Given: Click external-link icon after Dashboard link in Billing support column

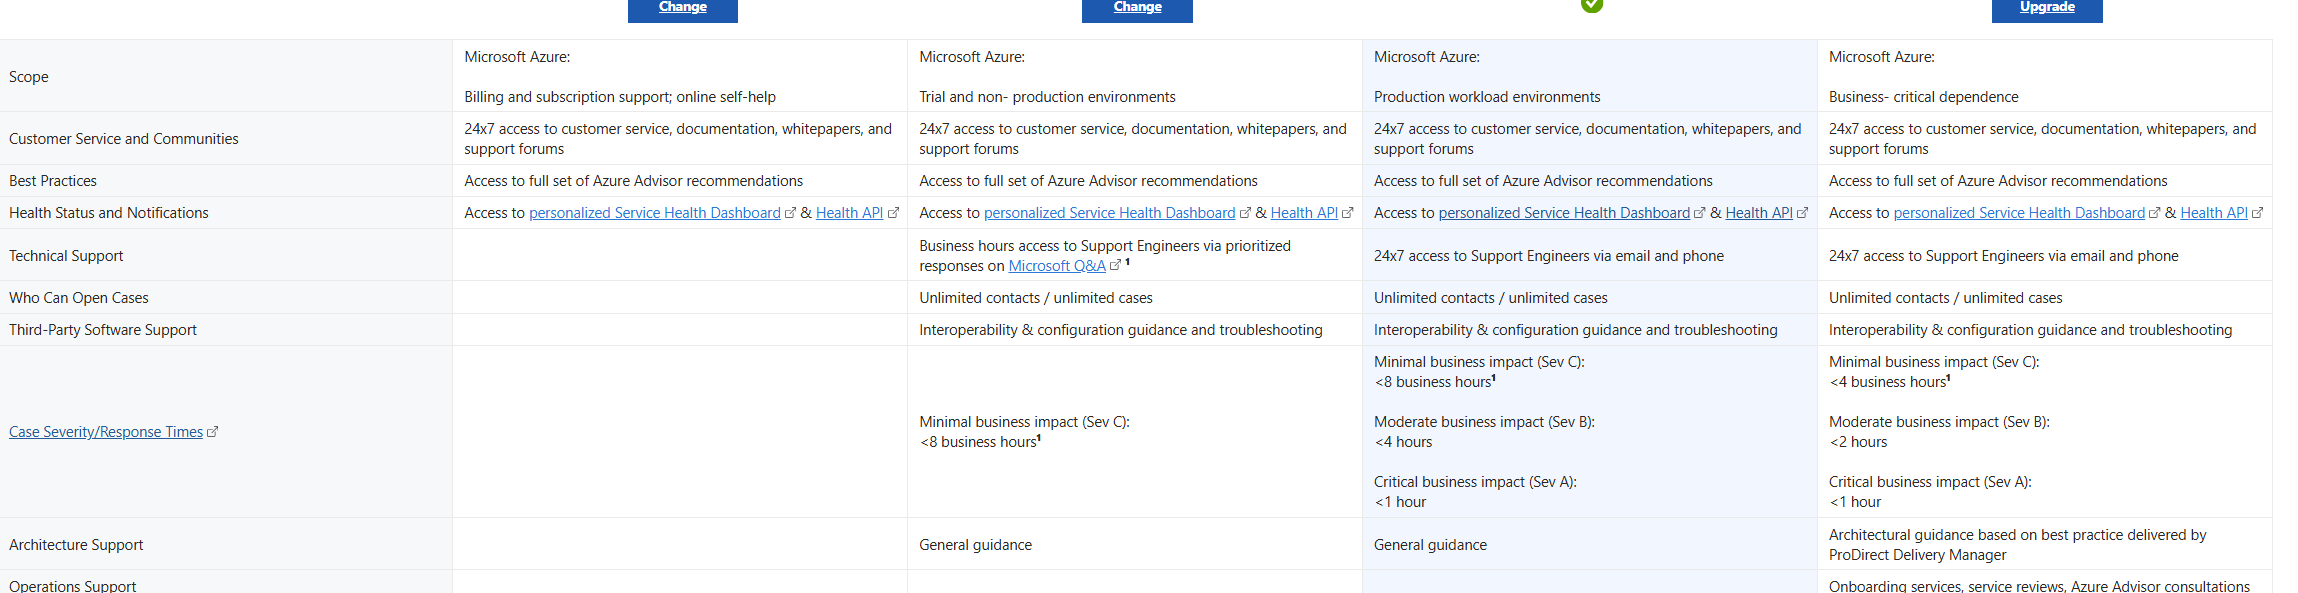Looking at the screenshot, I should [x=790, y=213].
